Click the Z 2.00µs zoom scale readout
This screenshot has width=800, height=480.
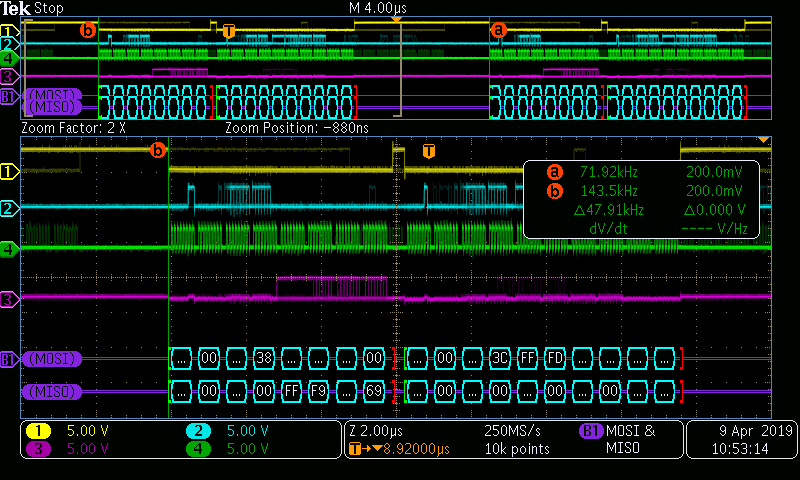pyautogui.click(x=376, y=431)
